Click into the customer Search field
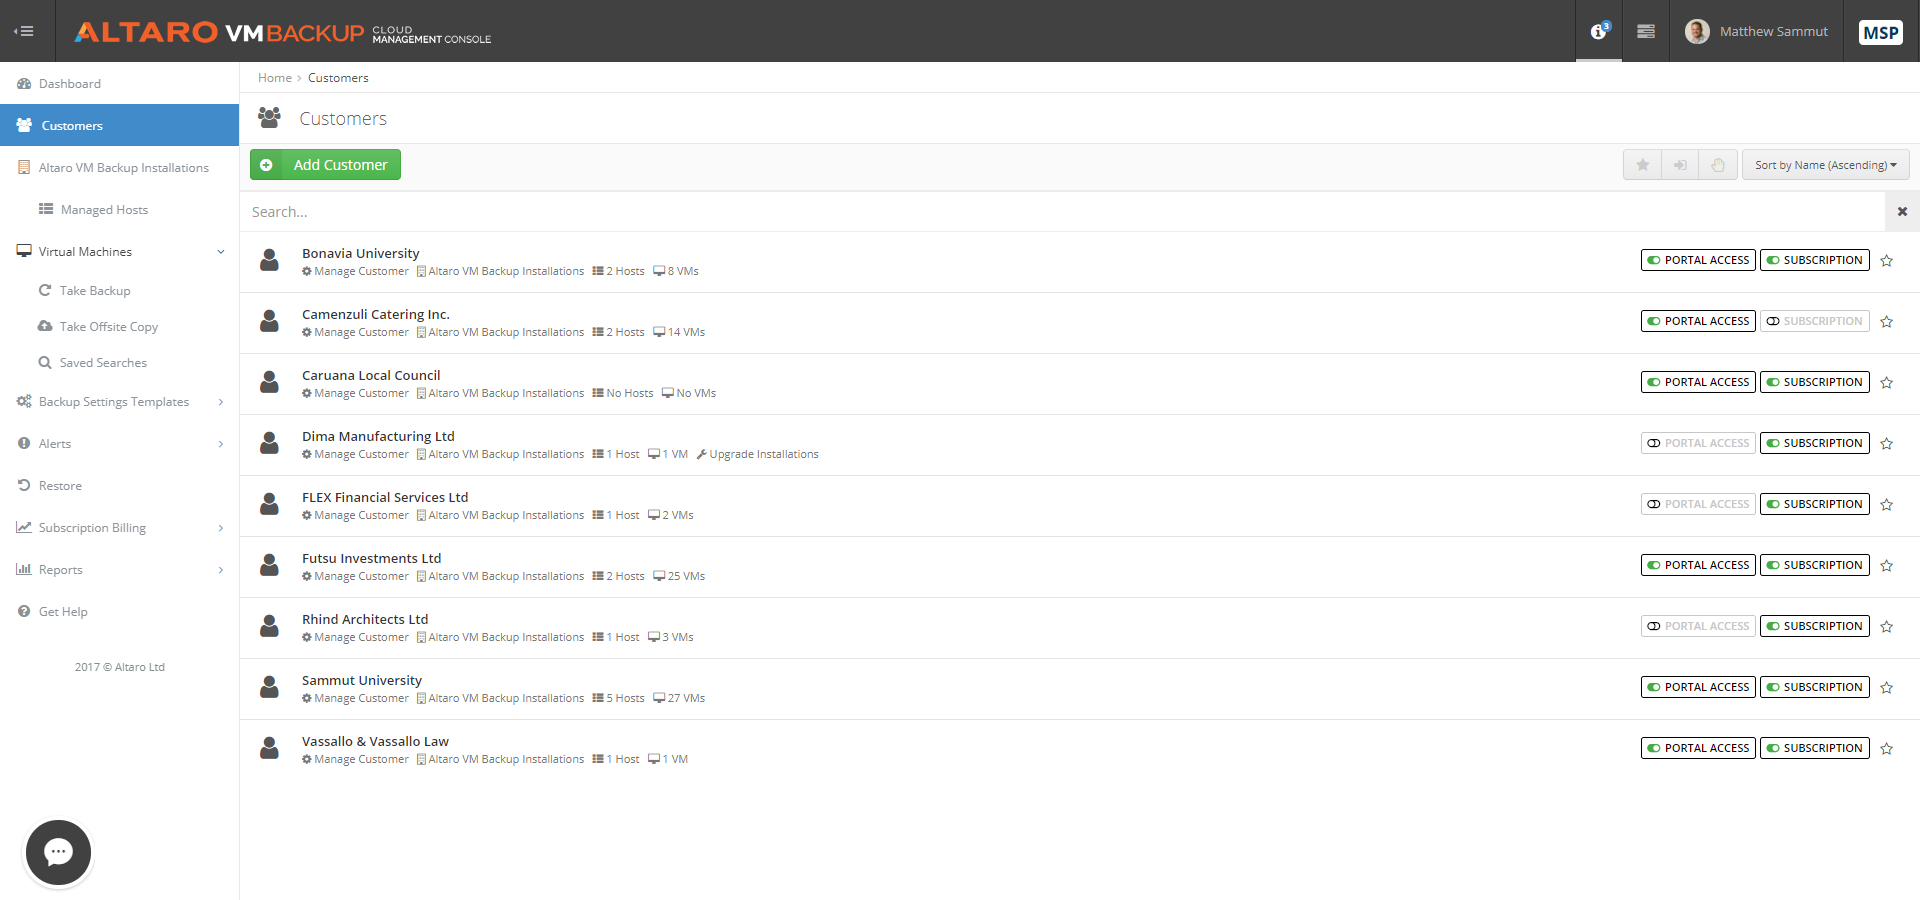This screenshot has height=900, width=1920. coord(1062,212)
